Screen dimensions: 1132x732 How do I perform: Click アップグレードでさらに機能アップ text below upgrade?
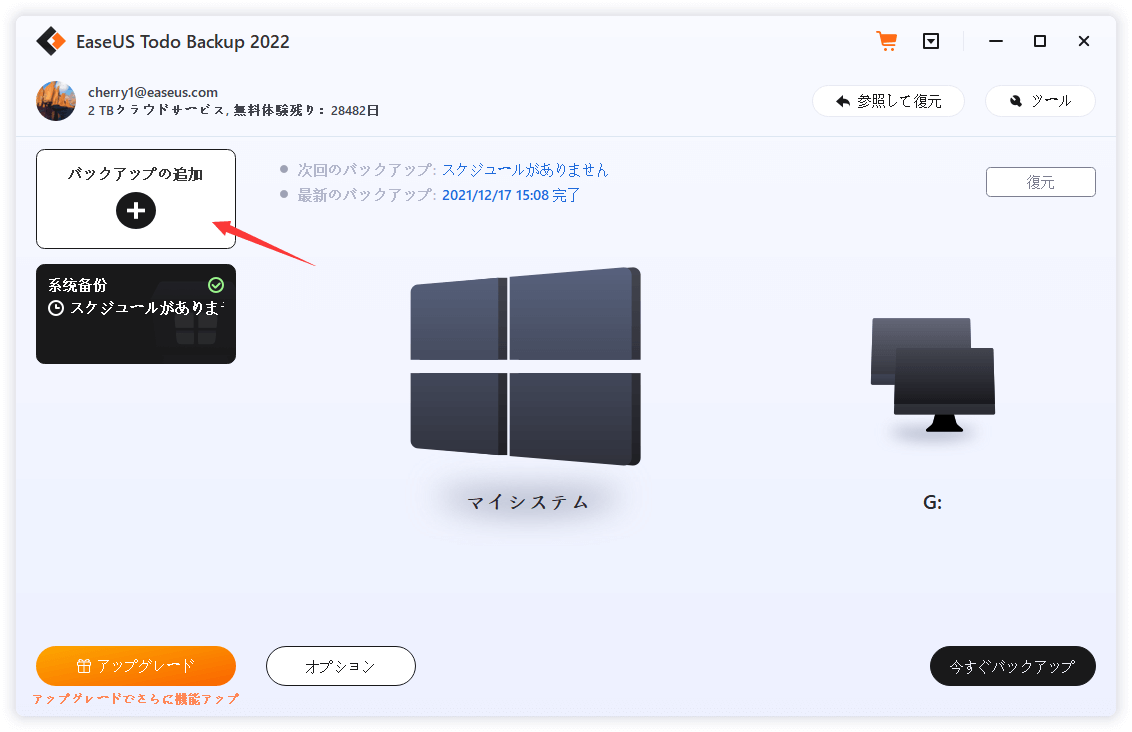coord(136,699)
